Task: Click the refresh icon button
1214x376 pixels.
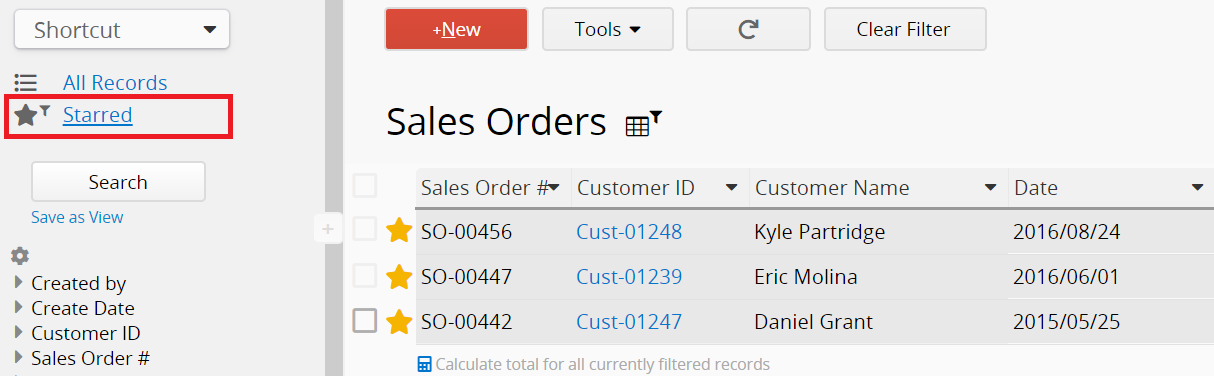Action: point(748,29)
